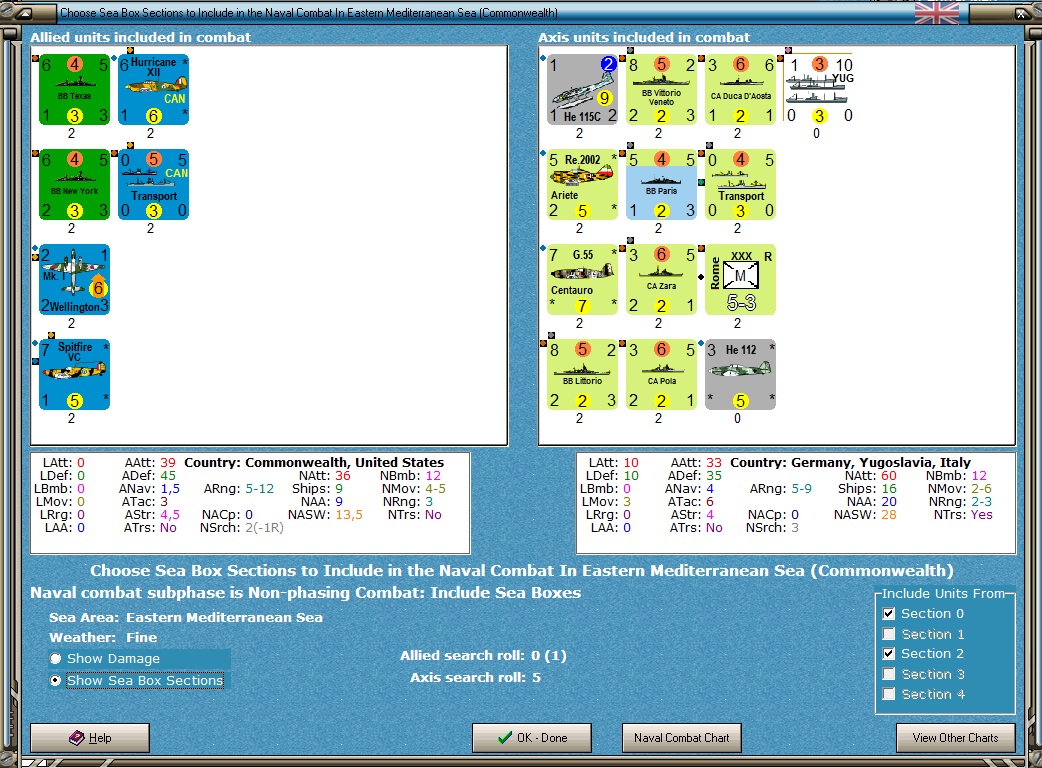Select the Rome motorized corps unit

click(x=740, y=280)
